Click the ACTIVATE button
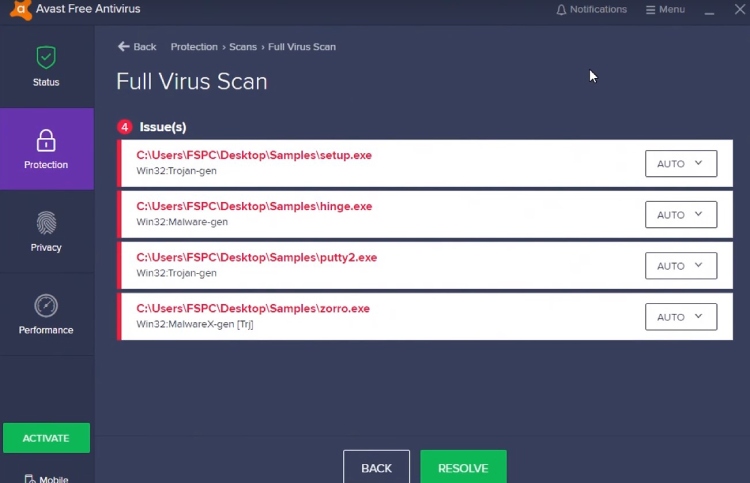Screen dimensions: 750x483 tap(46, 438)
